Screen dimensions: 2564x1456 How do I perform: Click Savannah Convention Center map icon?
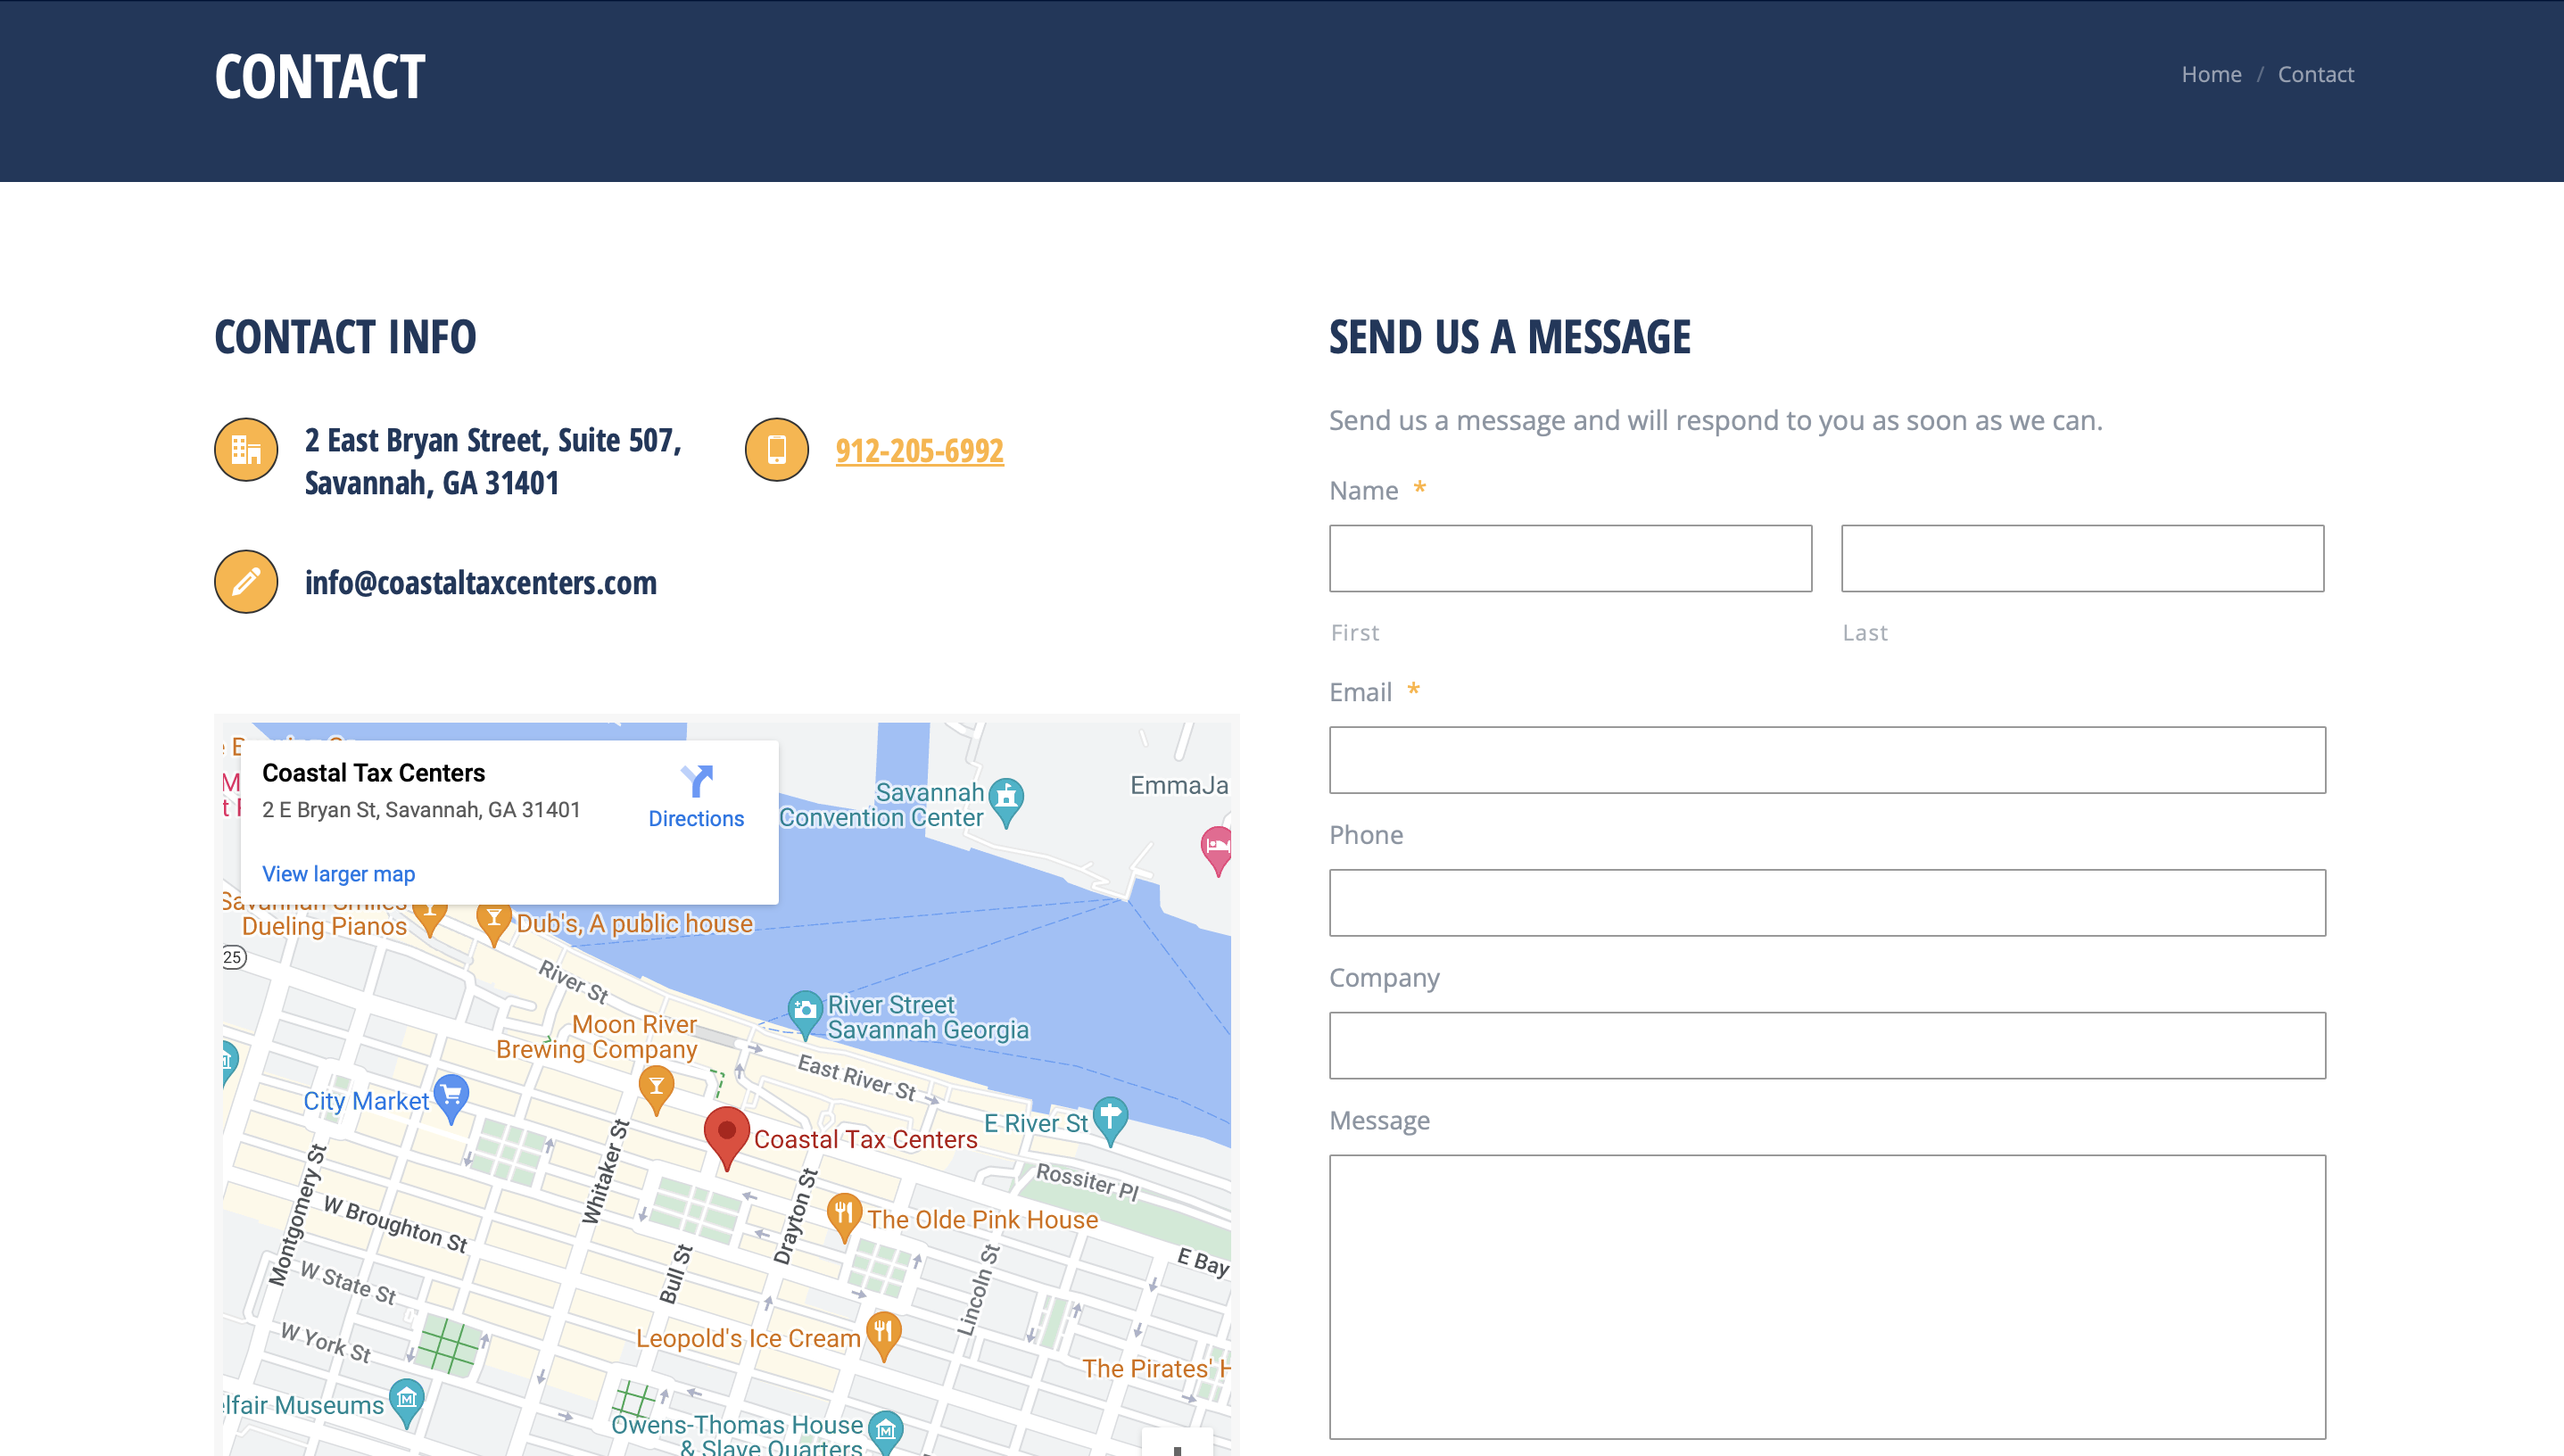pos(1004,796)
